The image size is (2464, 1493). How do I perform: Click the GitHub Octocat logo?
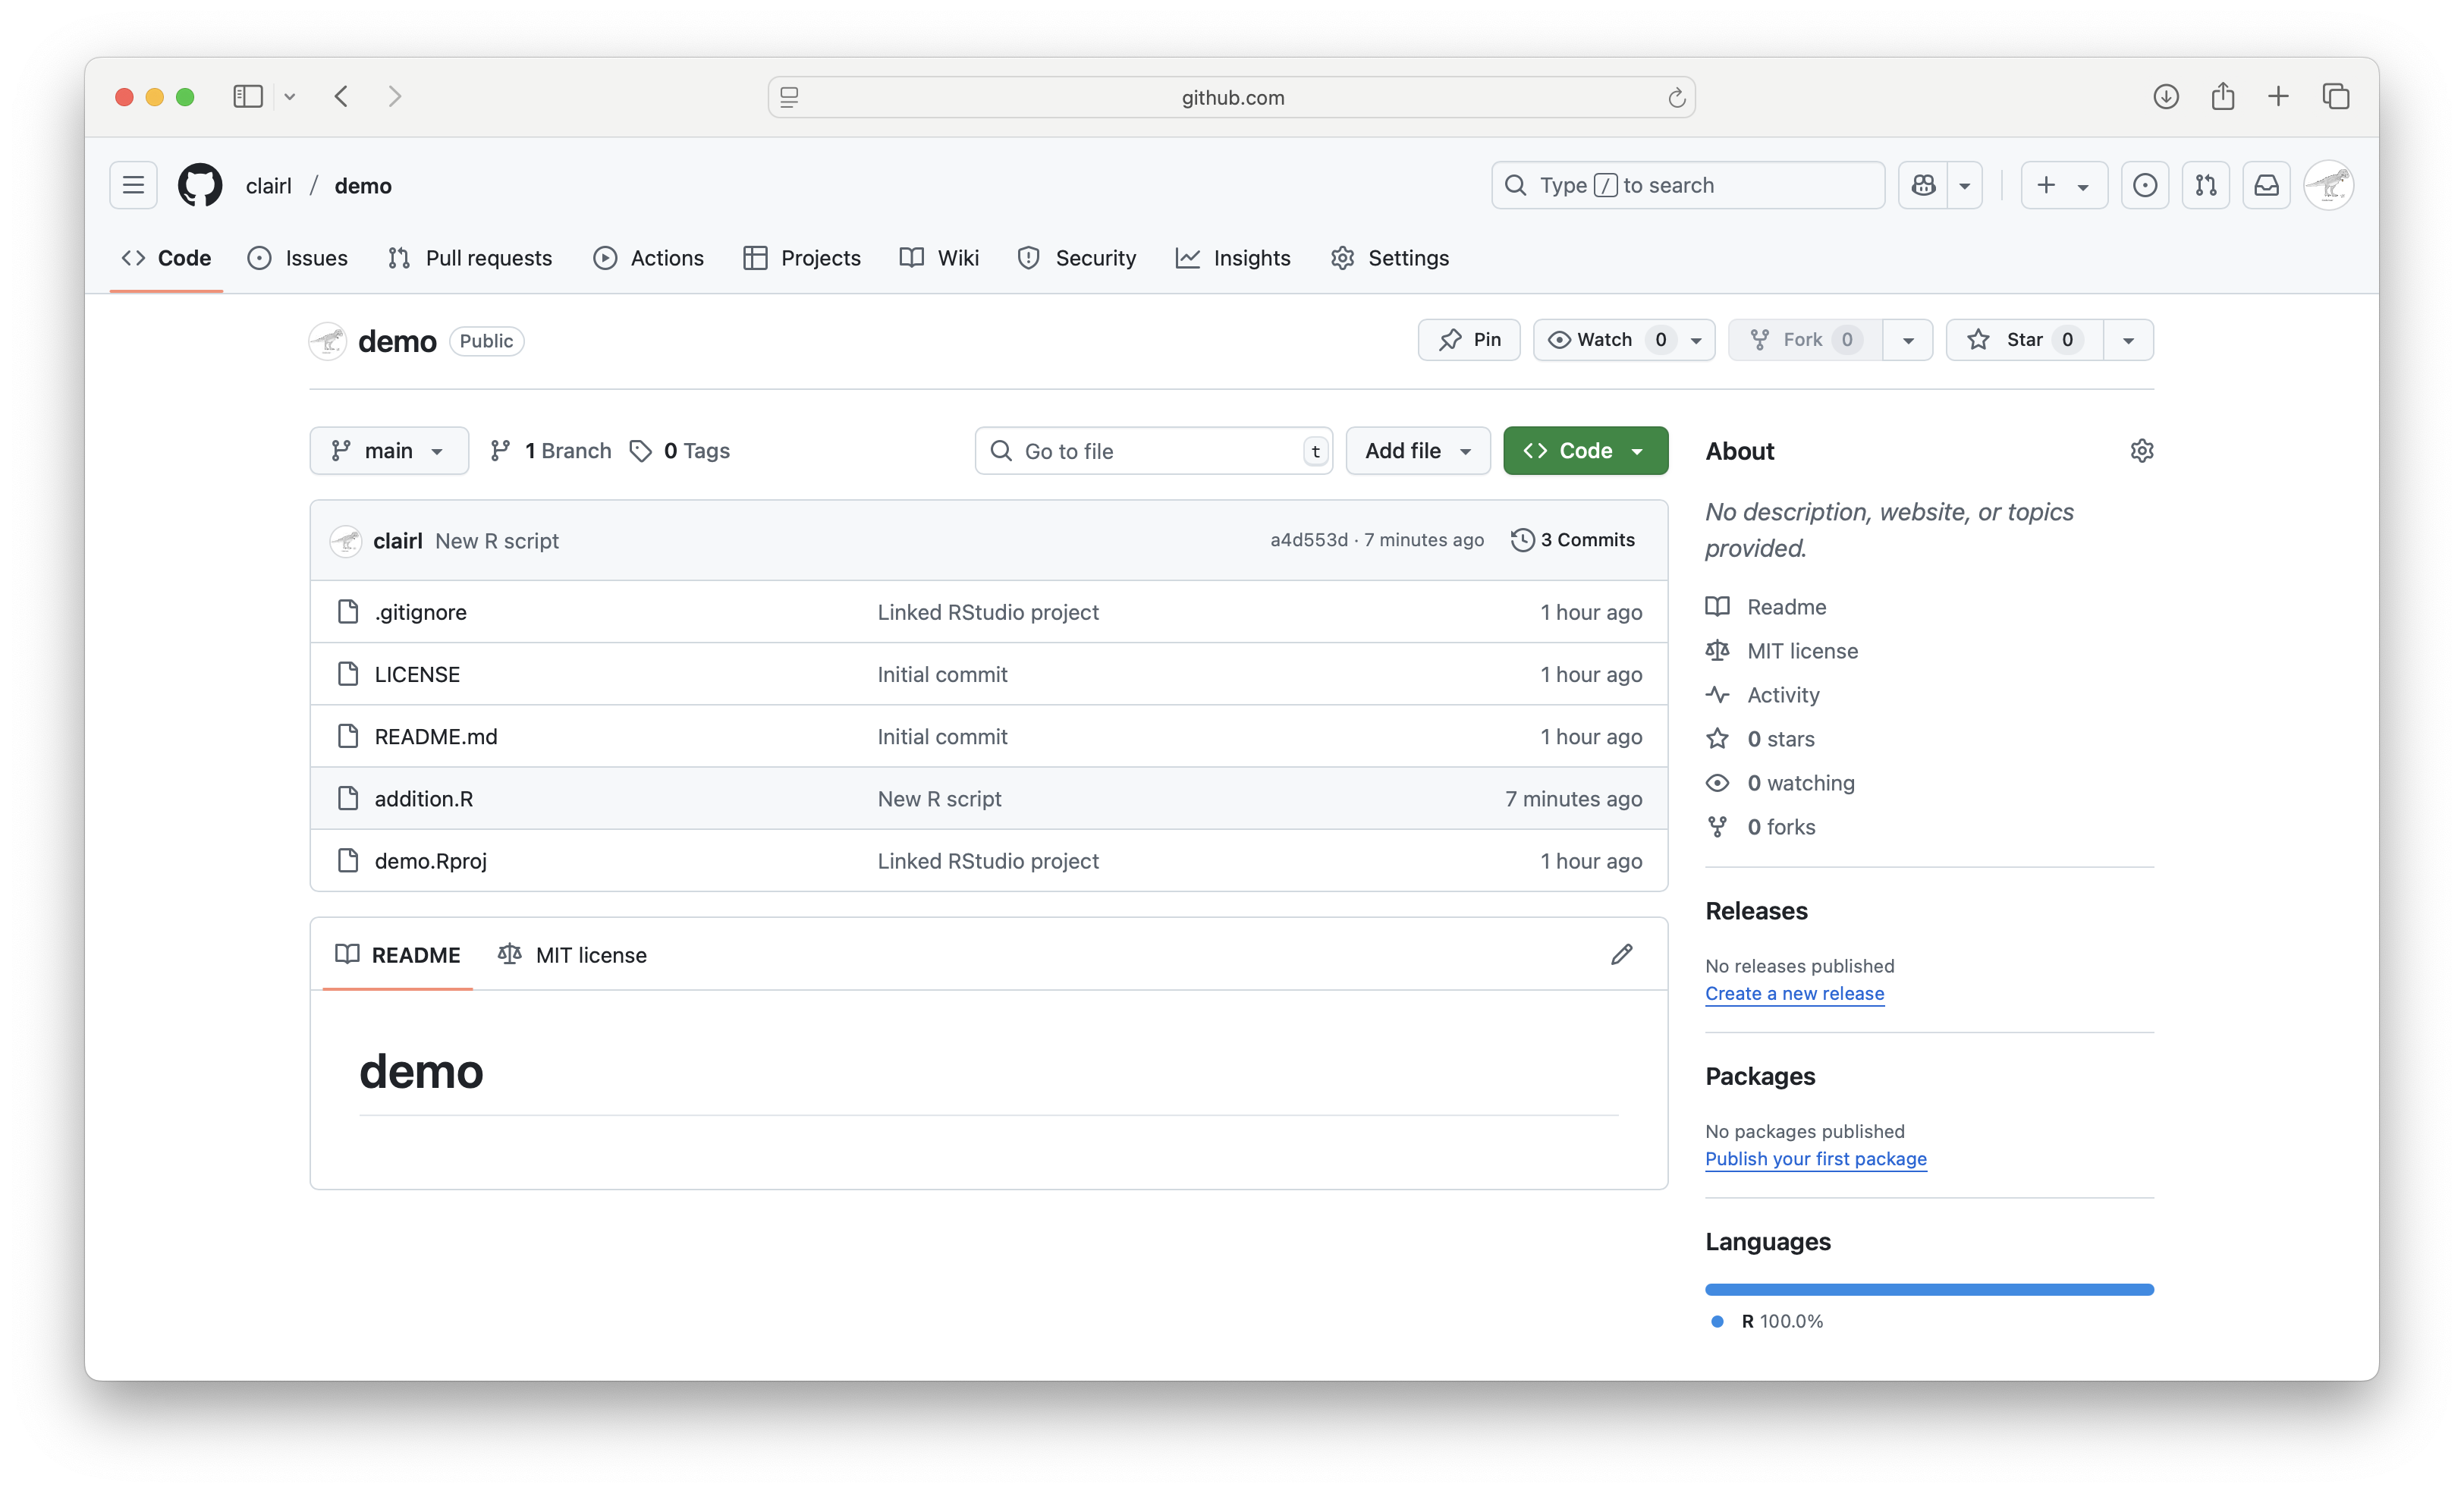coord(200,185)
